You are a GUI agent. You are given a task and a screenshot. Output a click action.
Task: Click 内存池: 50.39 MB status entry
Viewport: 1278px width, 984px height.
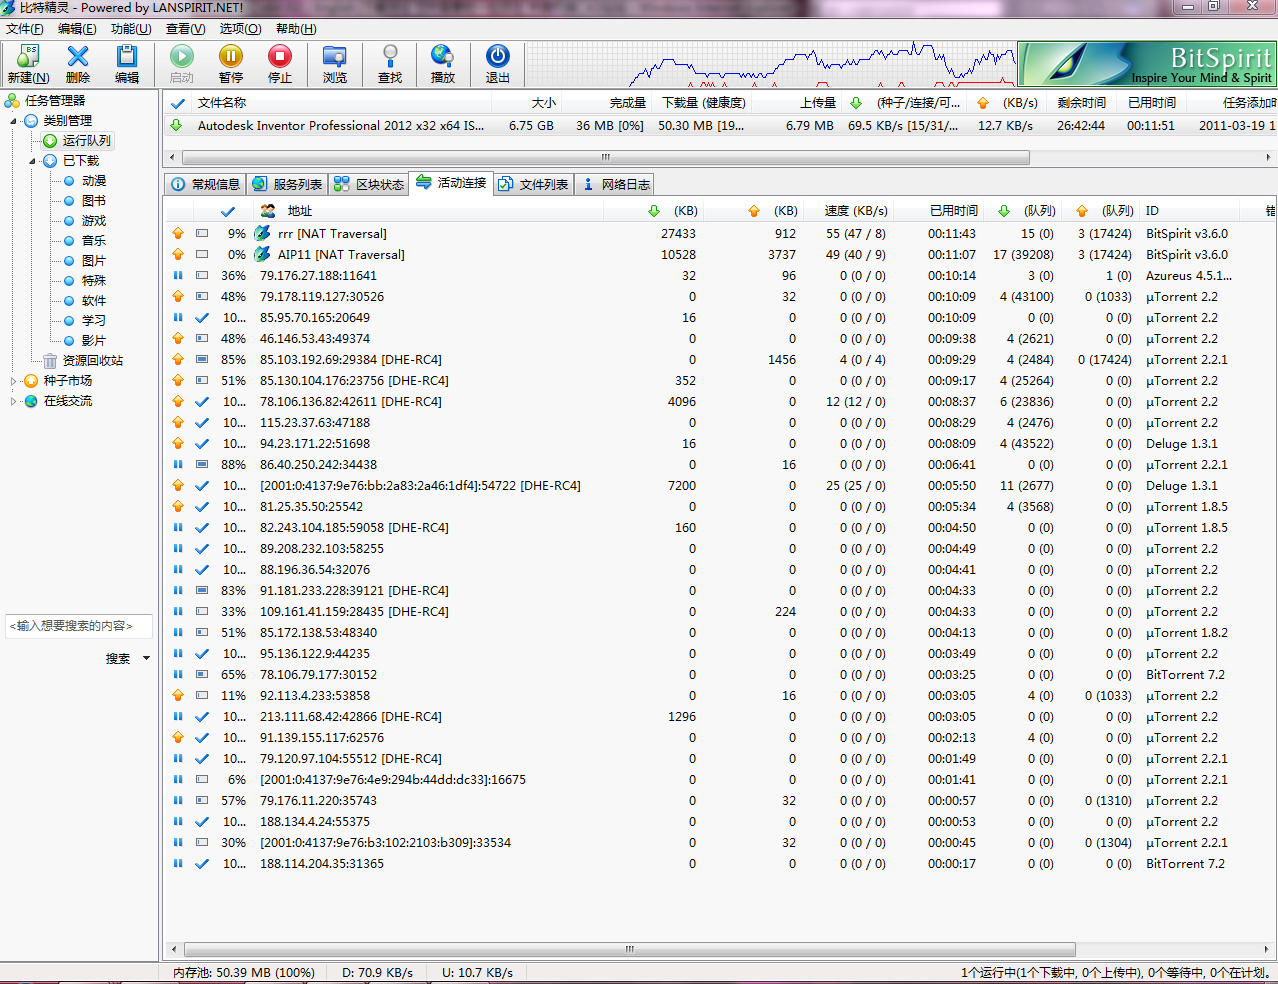pyautogui.click(x=244, y=972)
